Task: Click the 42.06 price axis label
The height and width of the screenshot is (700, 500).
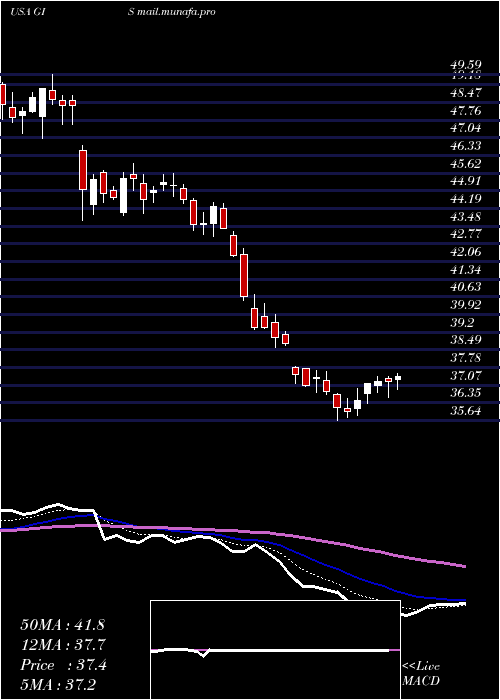Action: point(466,252)
